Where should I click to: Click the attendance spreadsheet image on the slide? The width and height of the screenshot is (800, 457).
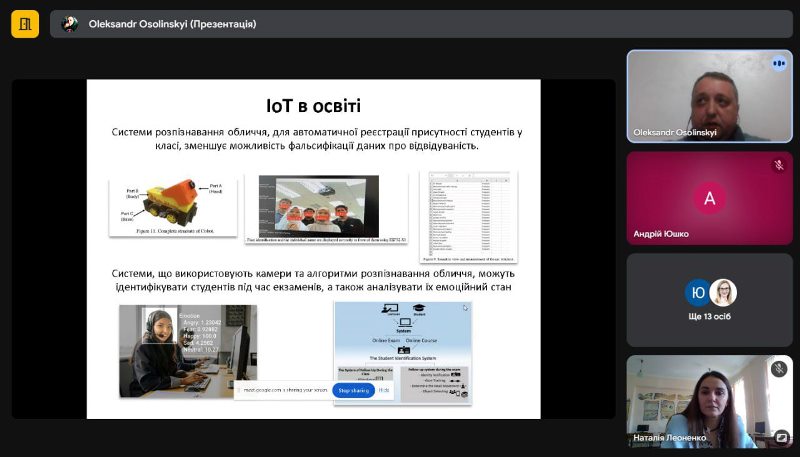468,214
